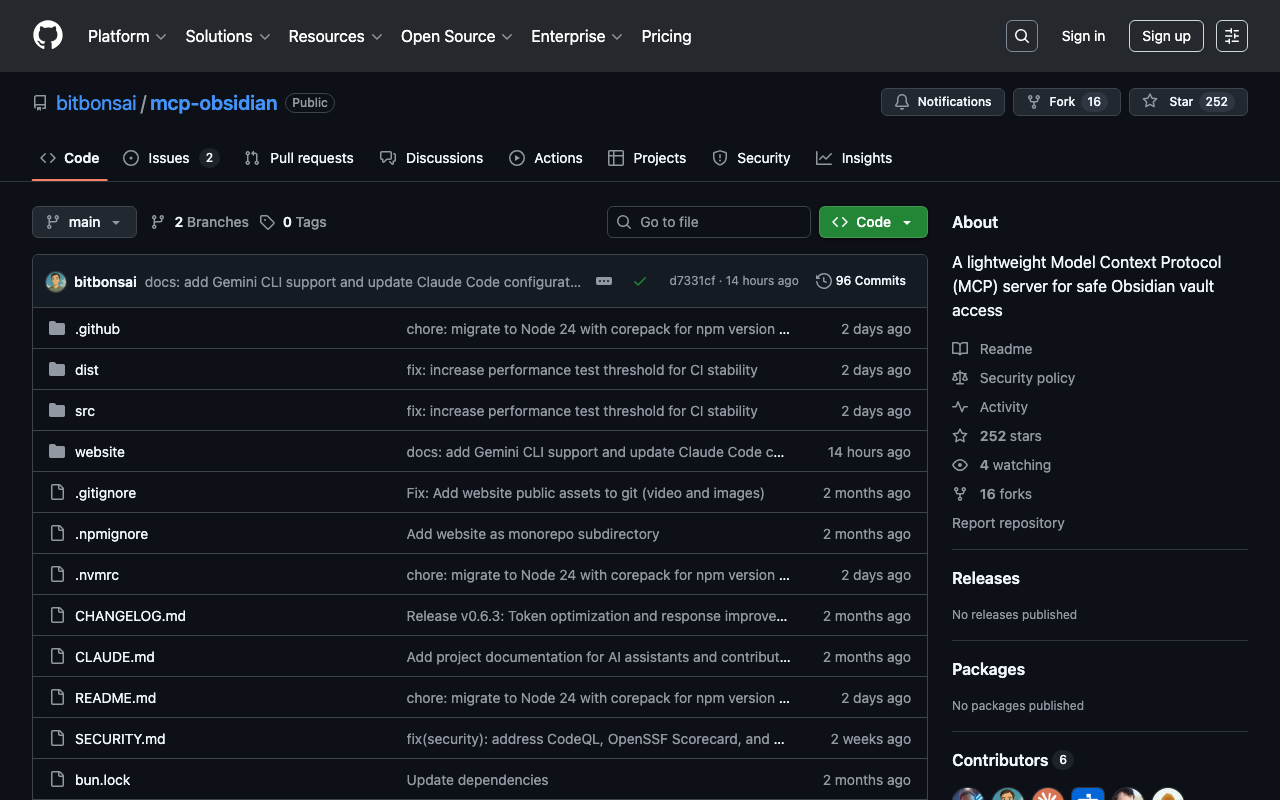1280x800 pixels.
Task: Expand the green Code dropdown
Action: [872, 222]
